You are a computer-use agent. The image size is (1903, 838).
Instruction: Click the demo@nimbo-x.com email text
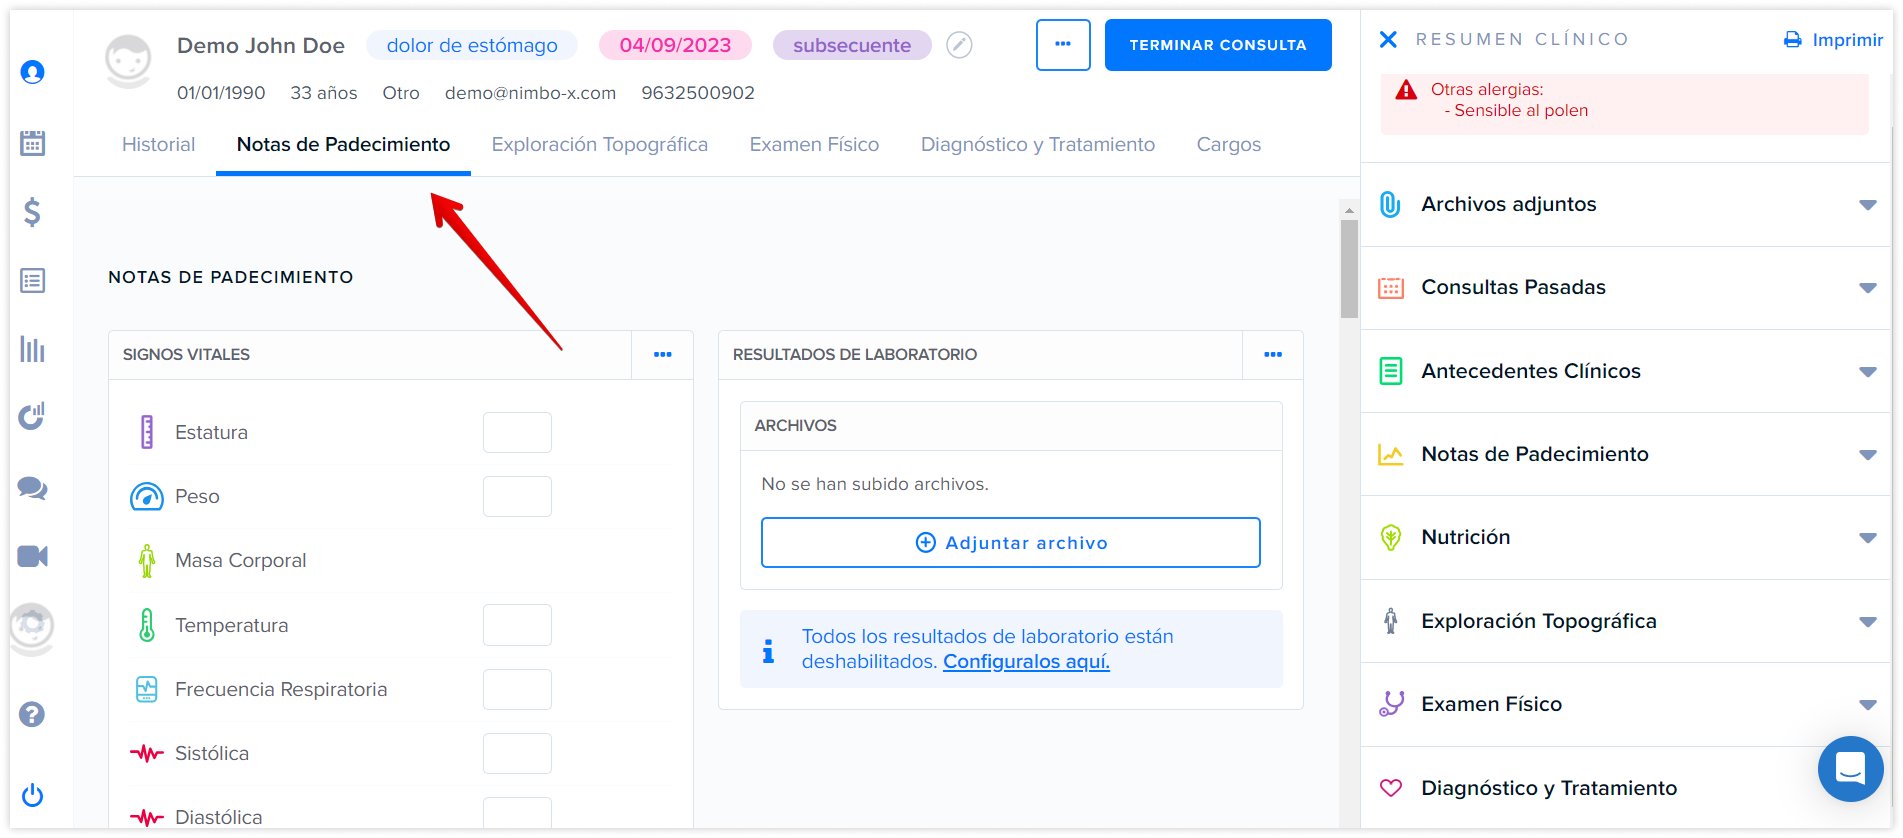click(530, 93)
